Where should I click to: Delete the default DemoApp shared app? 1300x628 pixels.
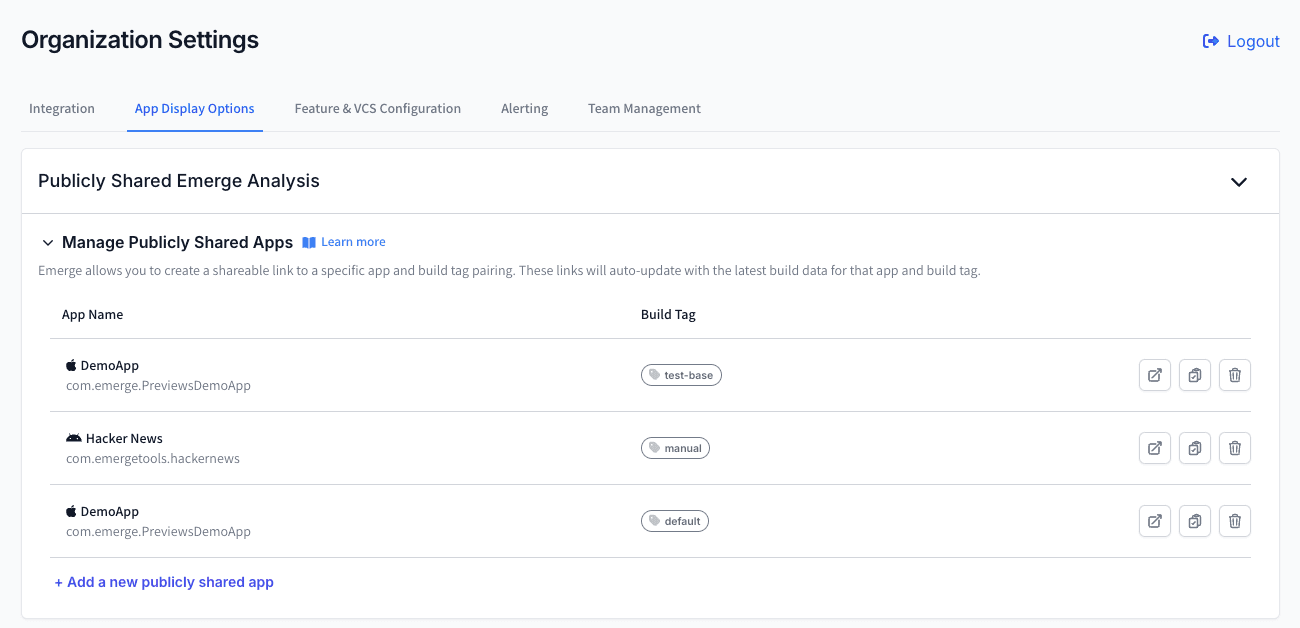coord(1235,520)
